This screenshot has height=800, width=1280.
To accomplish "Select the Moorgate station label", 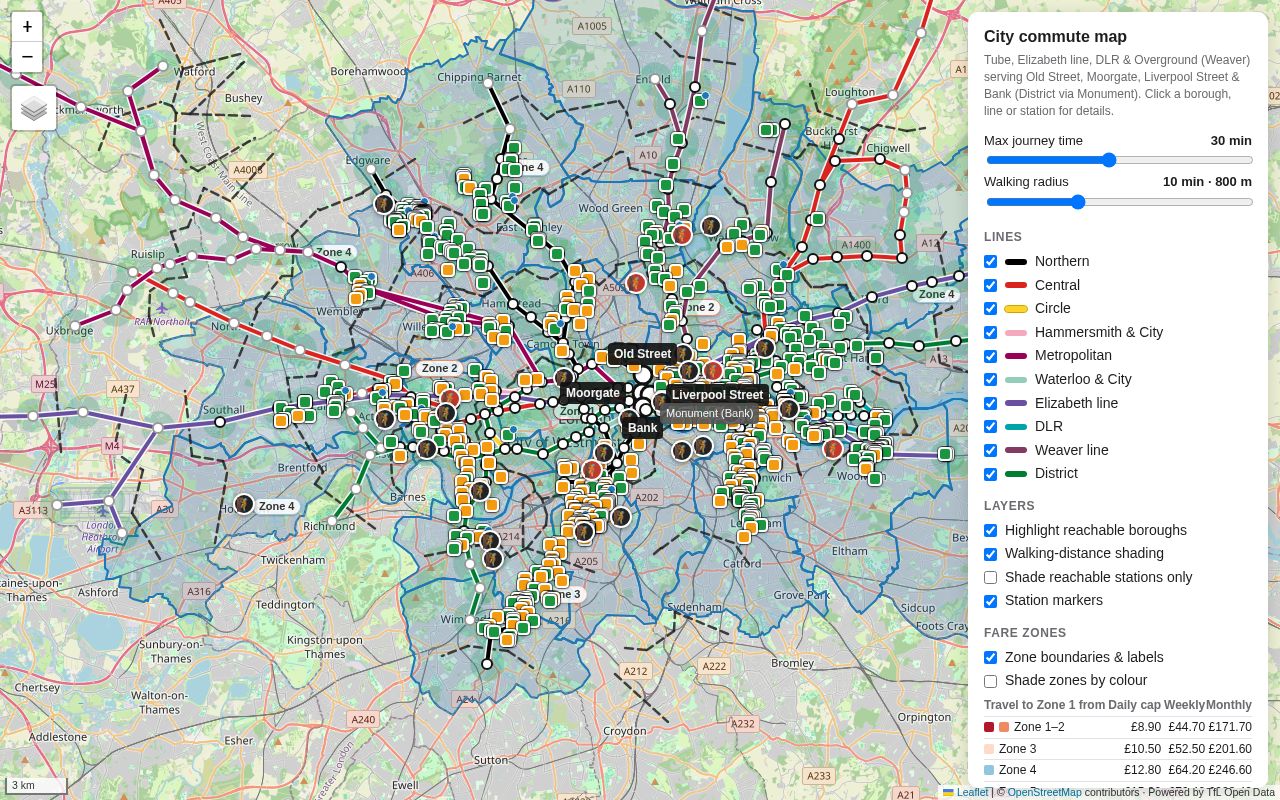I will click(x=593, y=393).
